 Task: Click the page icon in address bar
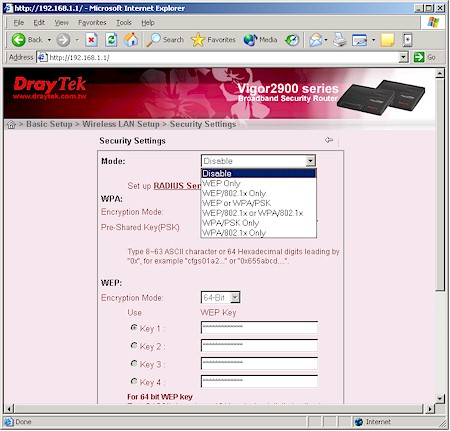[x=42, y=57]
